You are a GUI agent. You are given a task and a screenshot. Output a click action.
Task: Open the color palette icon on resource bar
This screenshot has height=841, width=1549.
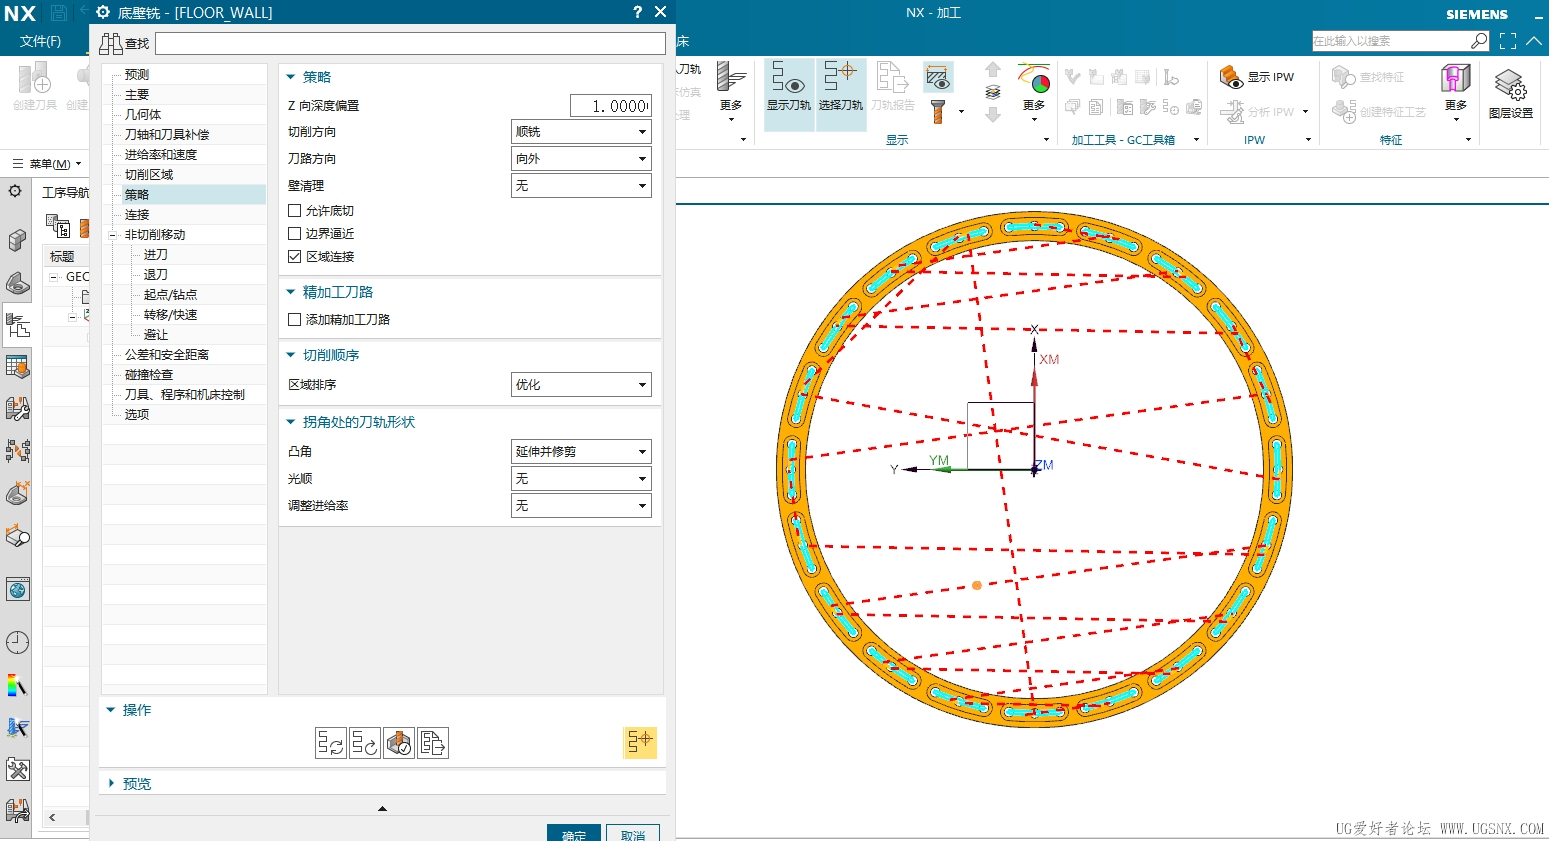pos(18,686)
